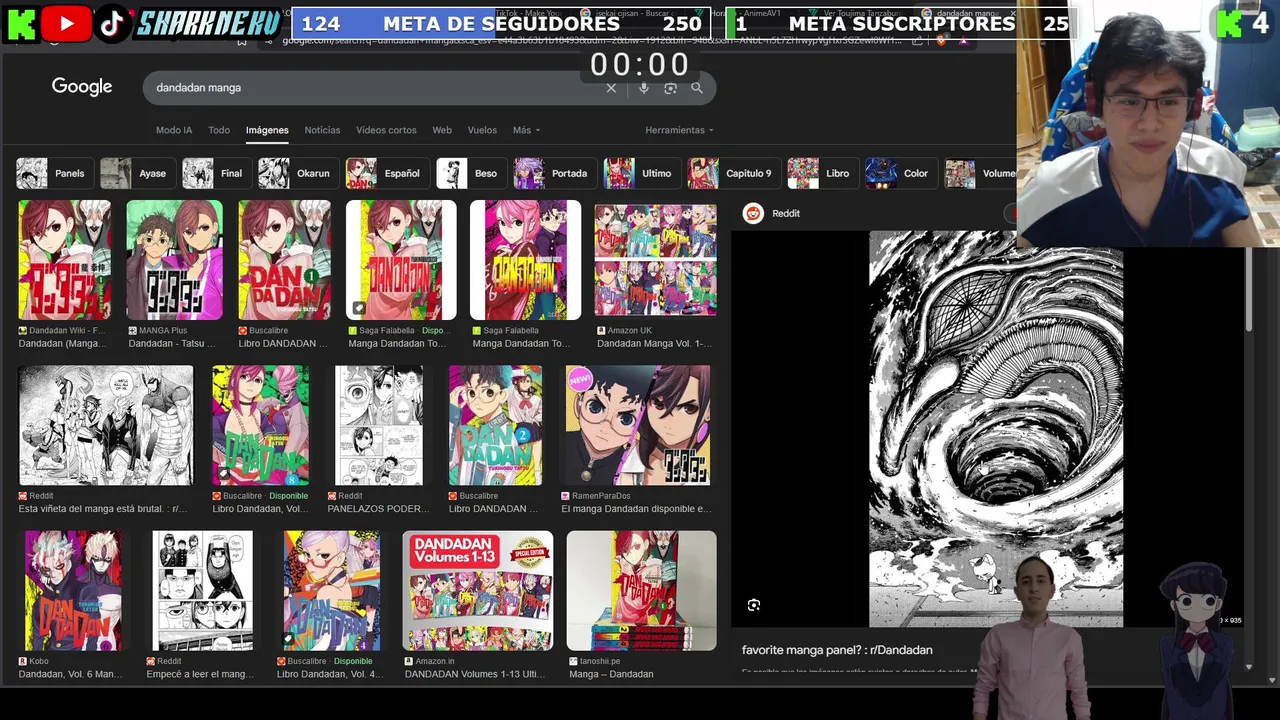Open Dandadan Wiki cover thumbnail
The image size is (1280, 720).
[64, 260]
